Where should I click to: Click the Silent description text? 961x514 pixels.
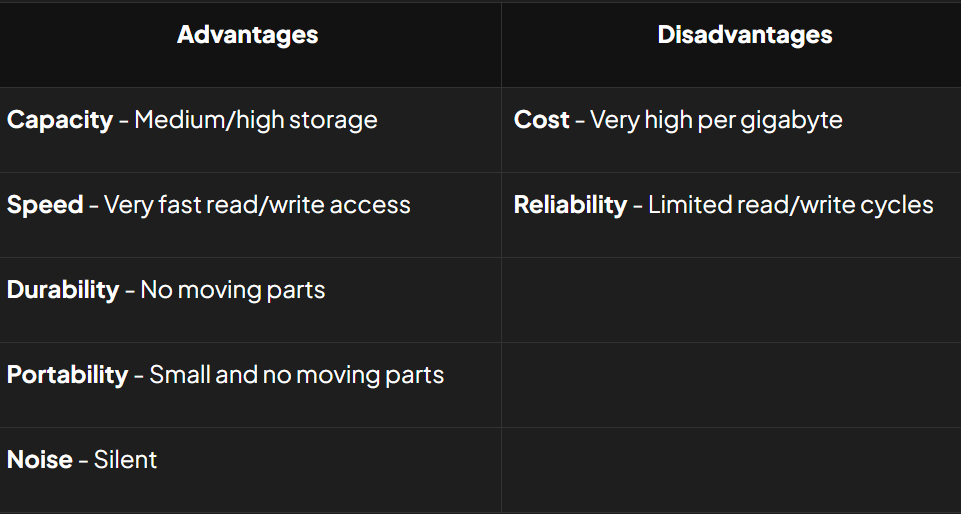pyautogui.click(x=125, y=459)
